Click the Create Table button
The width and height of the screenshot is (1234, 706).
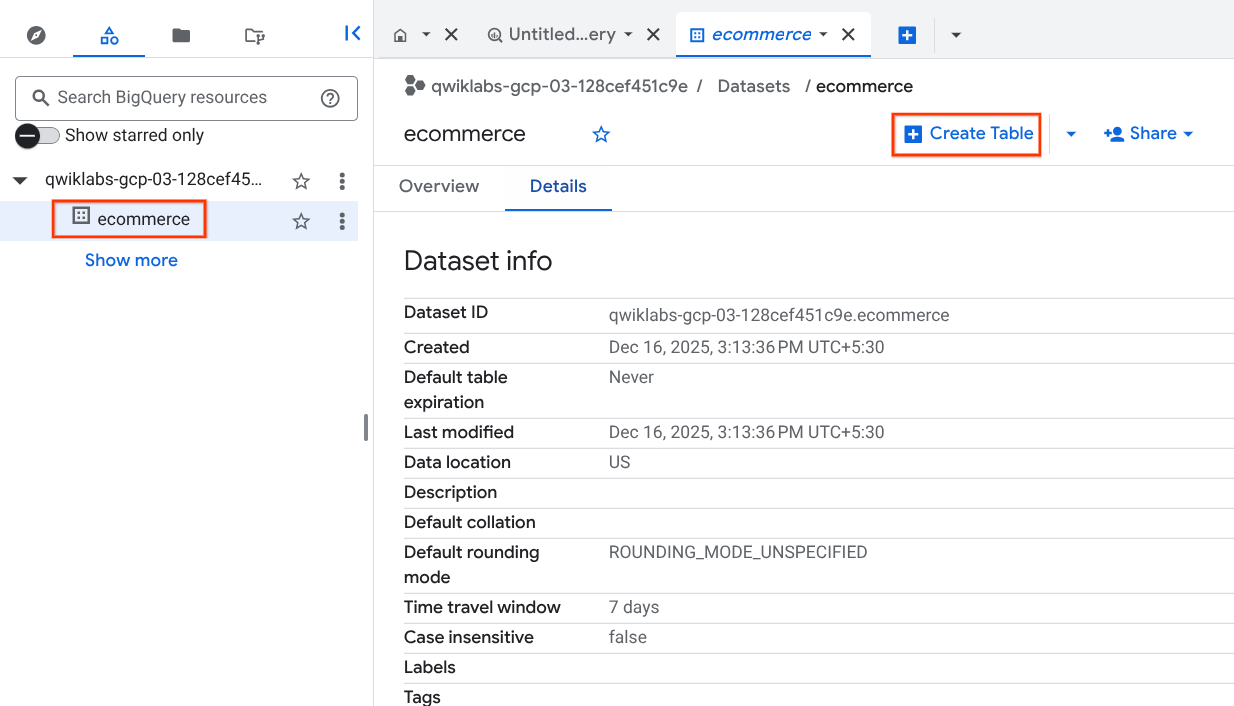(965, 133)
